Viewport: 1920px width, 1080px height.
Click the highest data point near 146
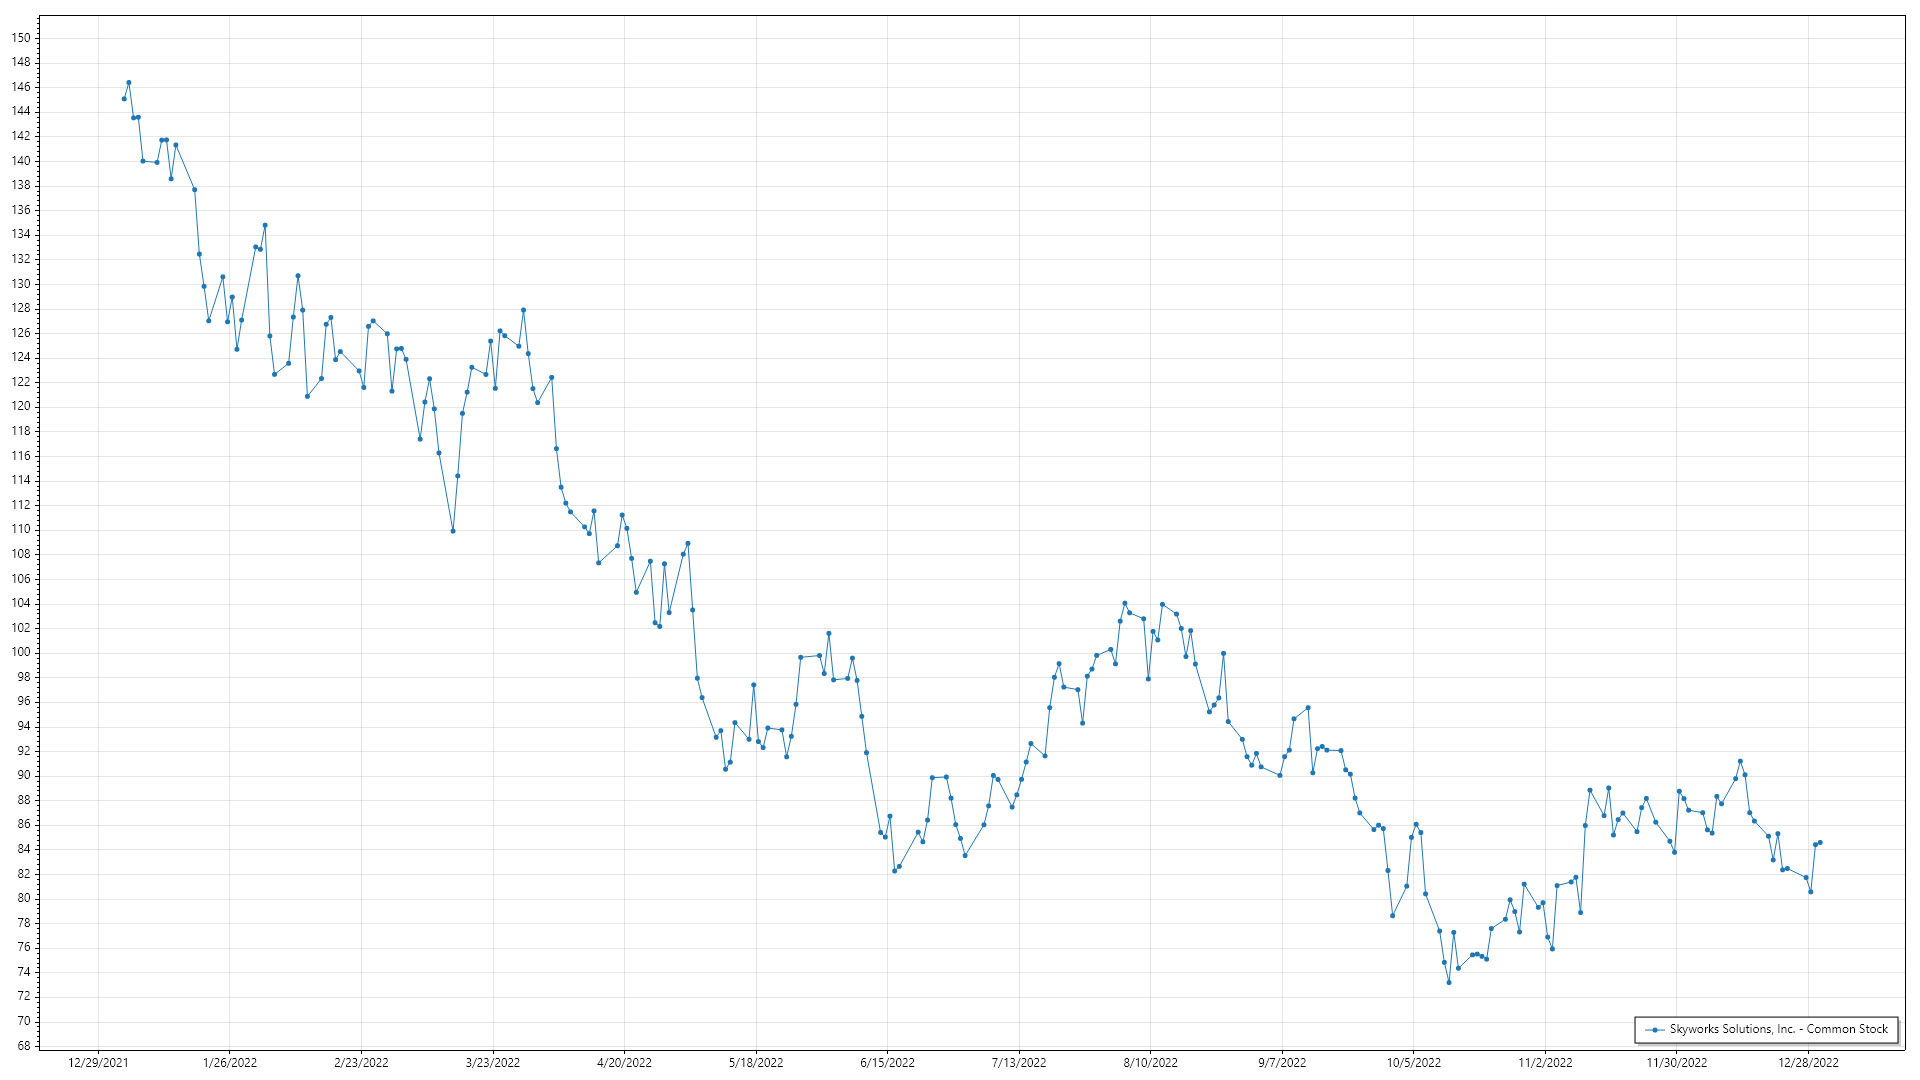click(x=128, y=83)
